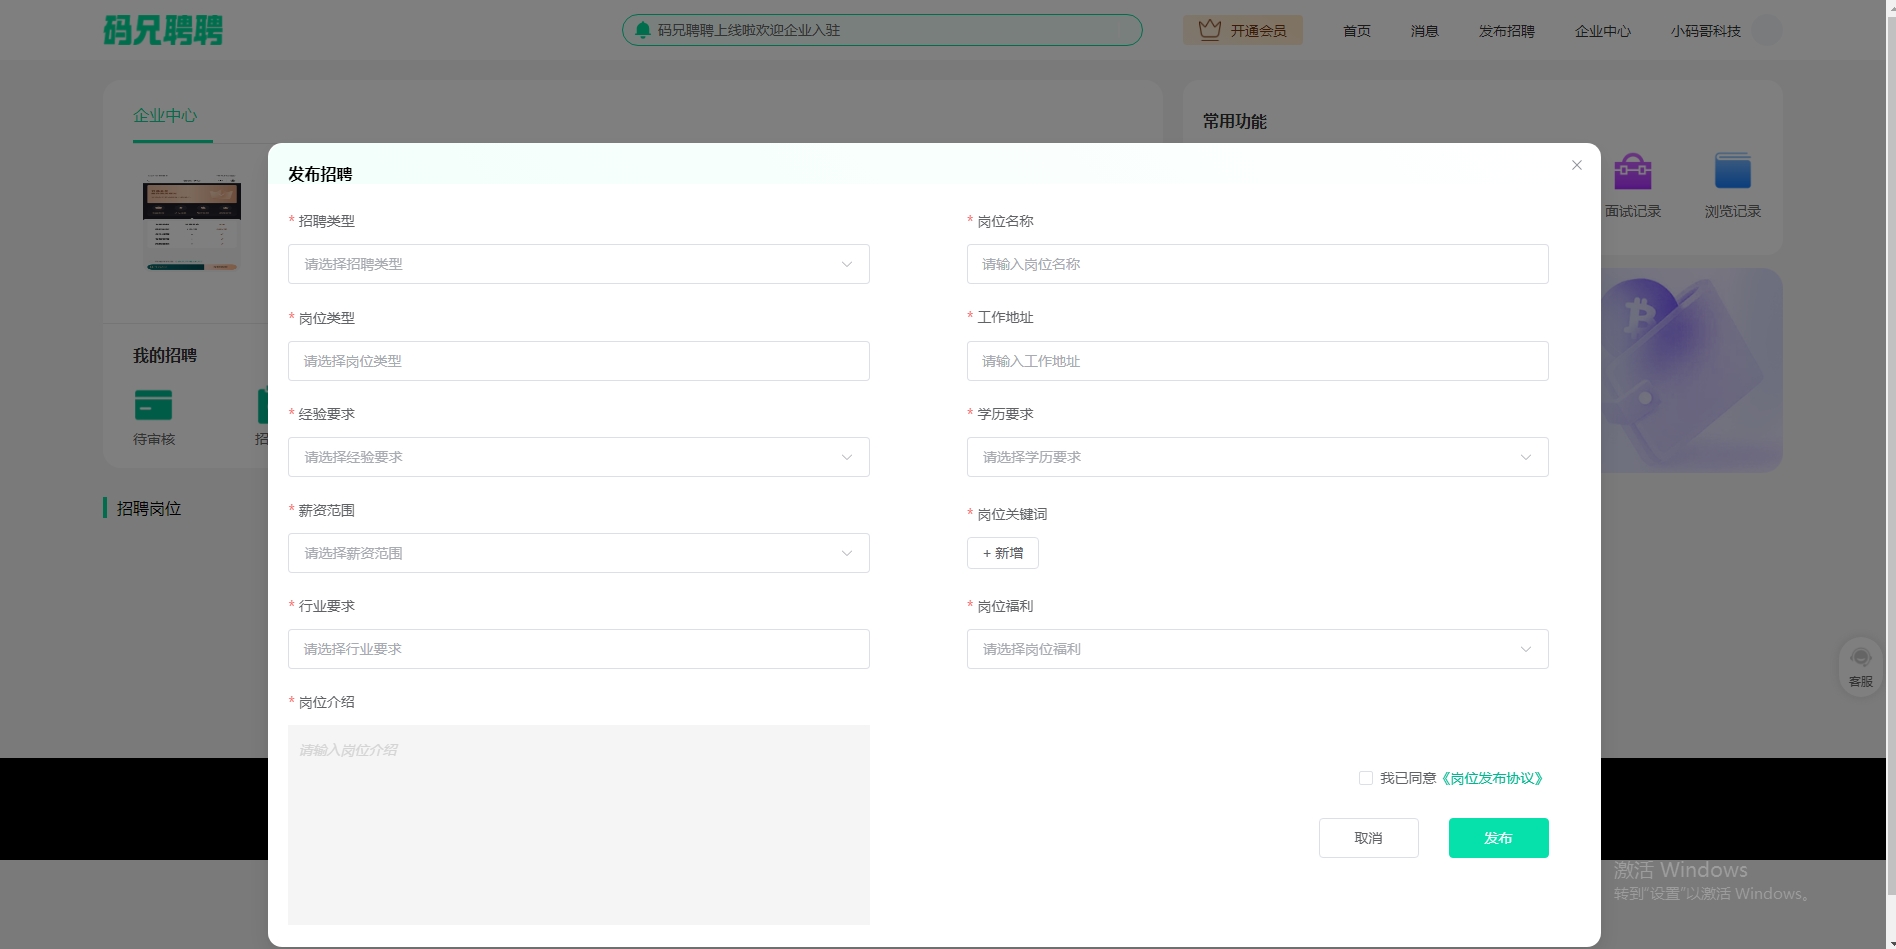Viewport: 1896px width, 949px height.
Task: Click the green 发布 publish button
Action: tap(1498, 838)
